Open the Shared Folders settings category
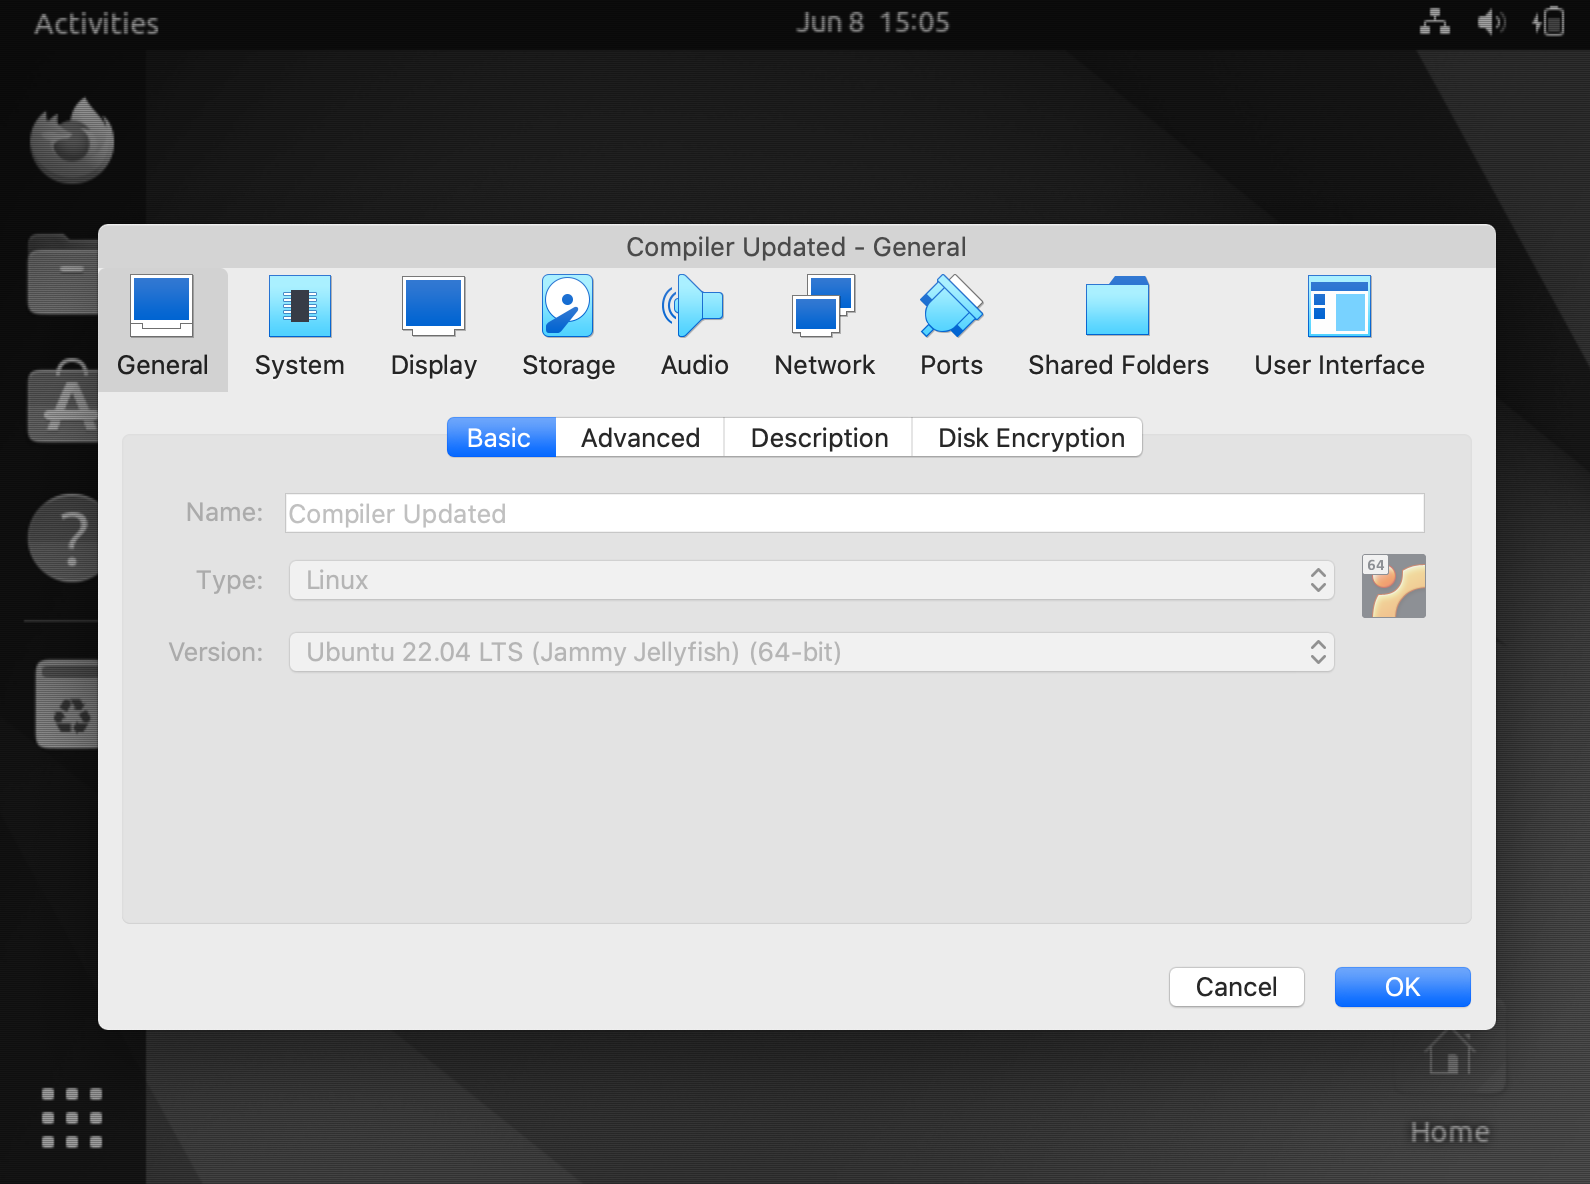This screenshot has width=1590, height=1184. [1118, 329]
